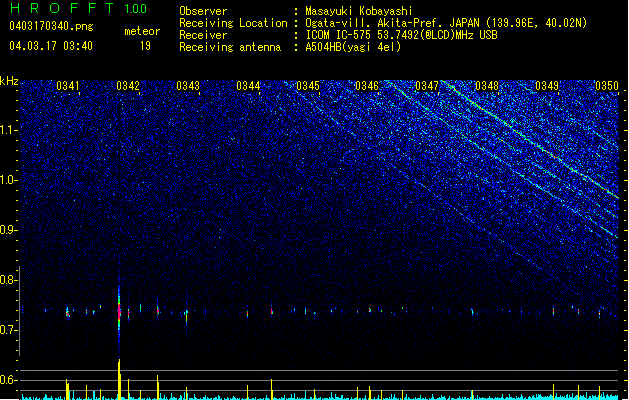Viewport: 629px width, 400px height.
Task: Click the 0341 time marker
Action: coord(68,86)
